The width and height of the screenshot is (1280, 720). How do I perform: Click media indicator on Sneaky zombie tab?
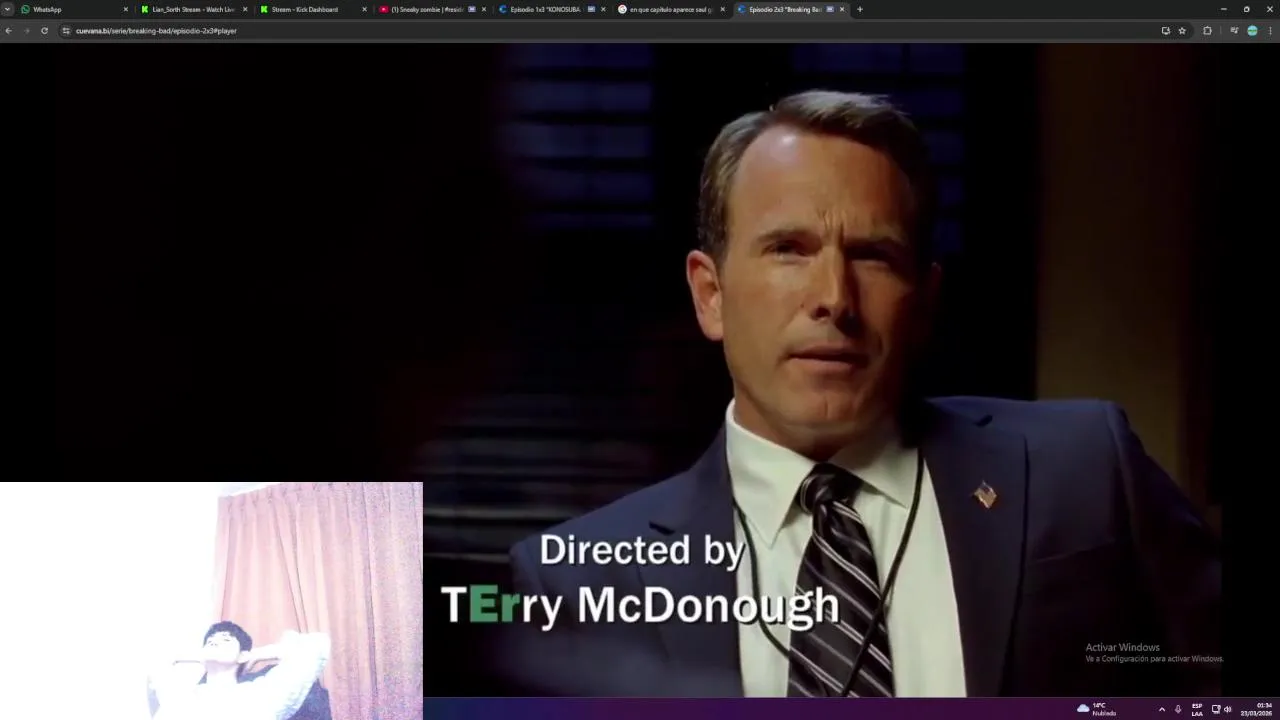coord(472,9)
